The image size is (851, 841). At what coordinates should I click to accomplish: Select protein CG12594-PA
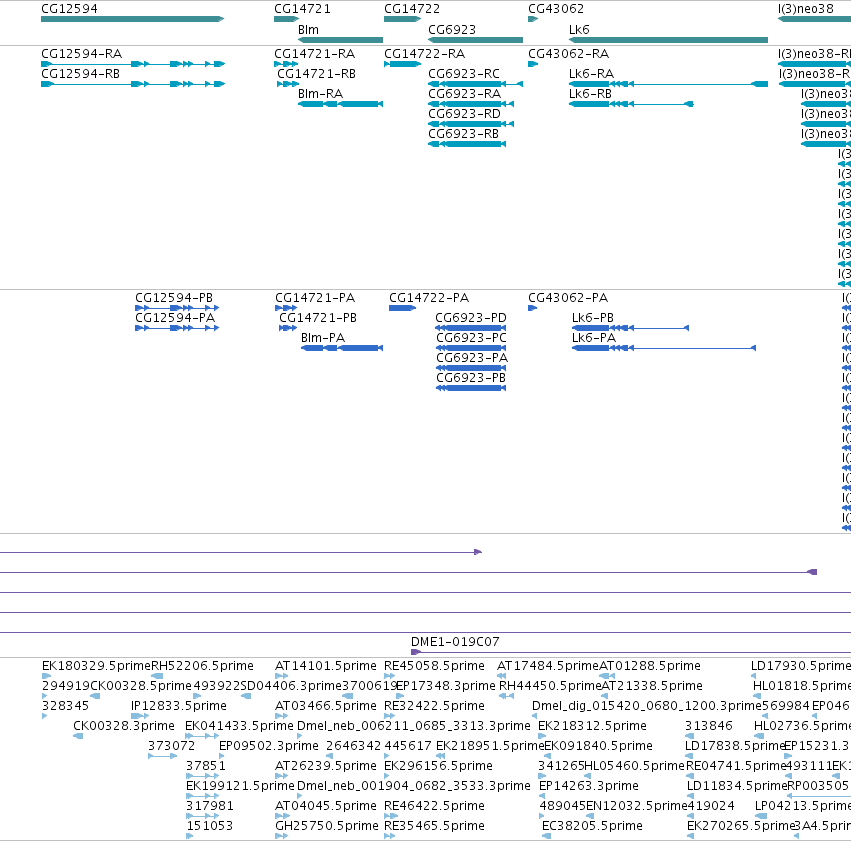tap(175, 318)
